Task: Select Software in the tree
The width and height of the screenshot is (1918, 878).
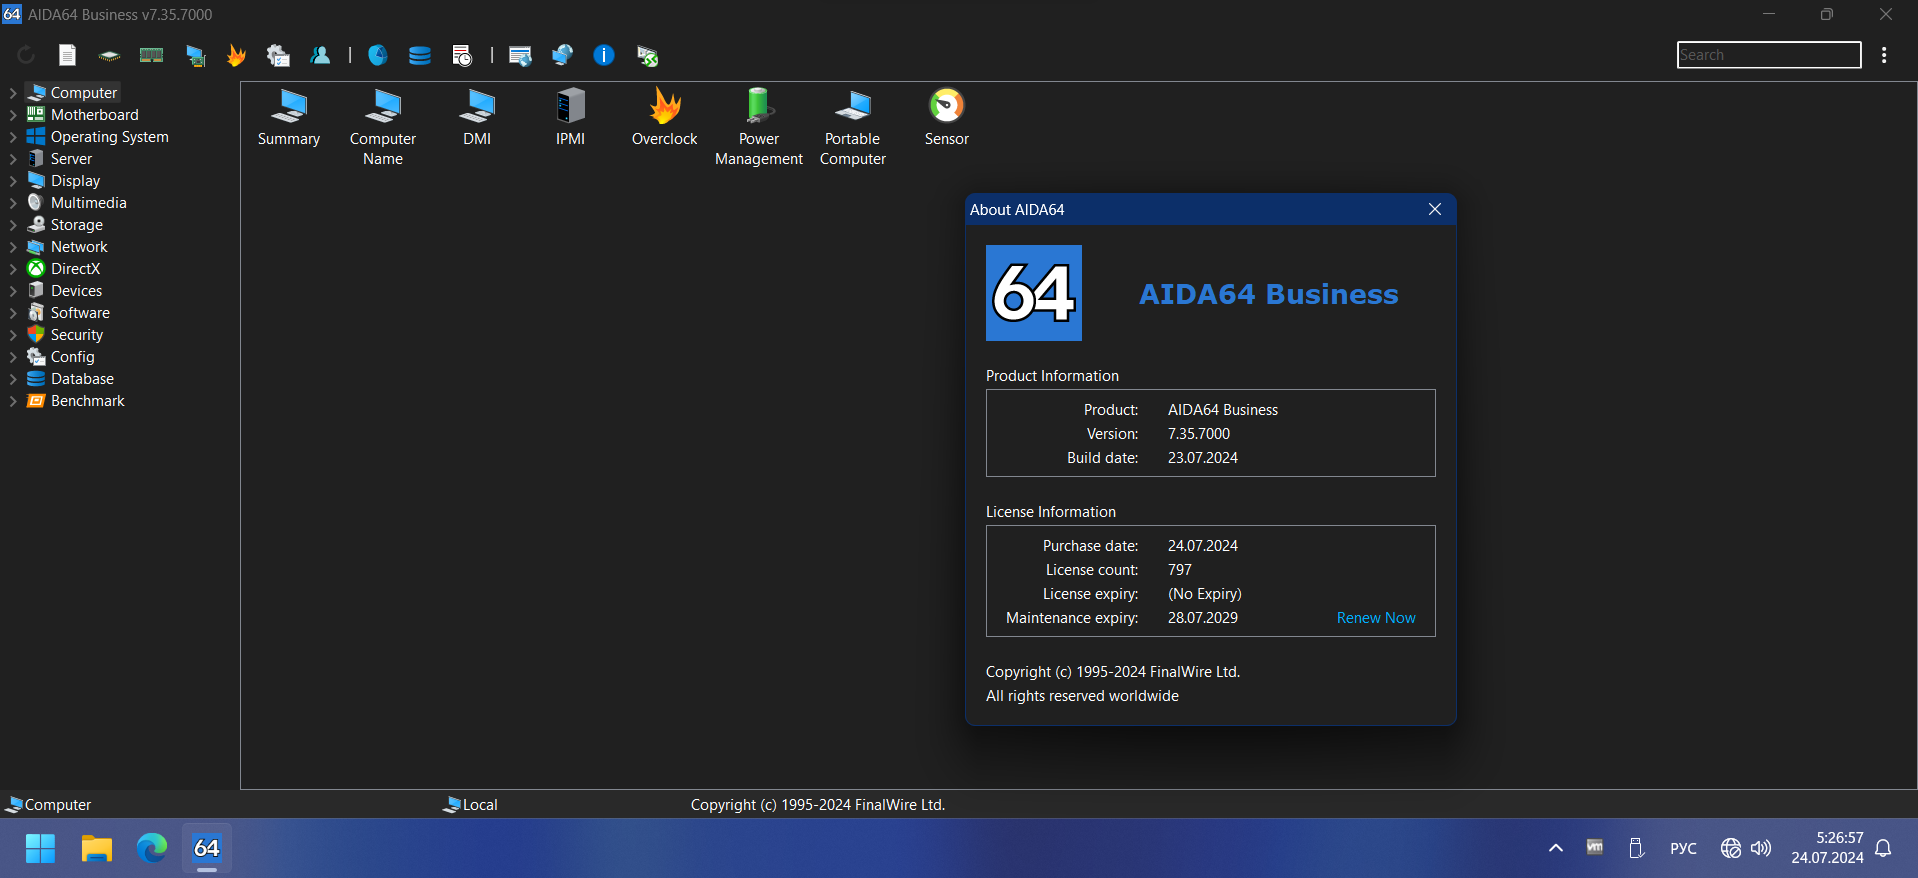Action: point(80,313)
